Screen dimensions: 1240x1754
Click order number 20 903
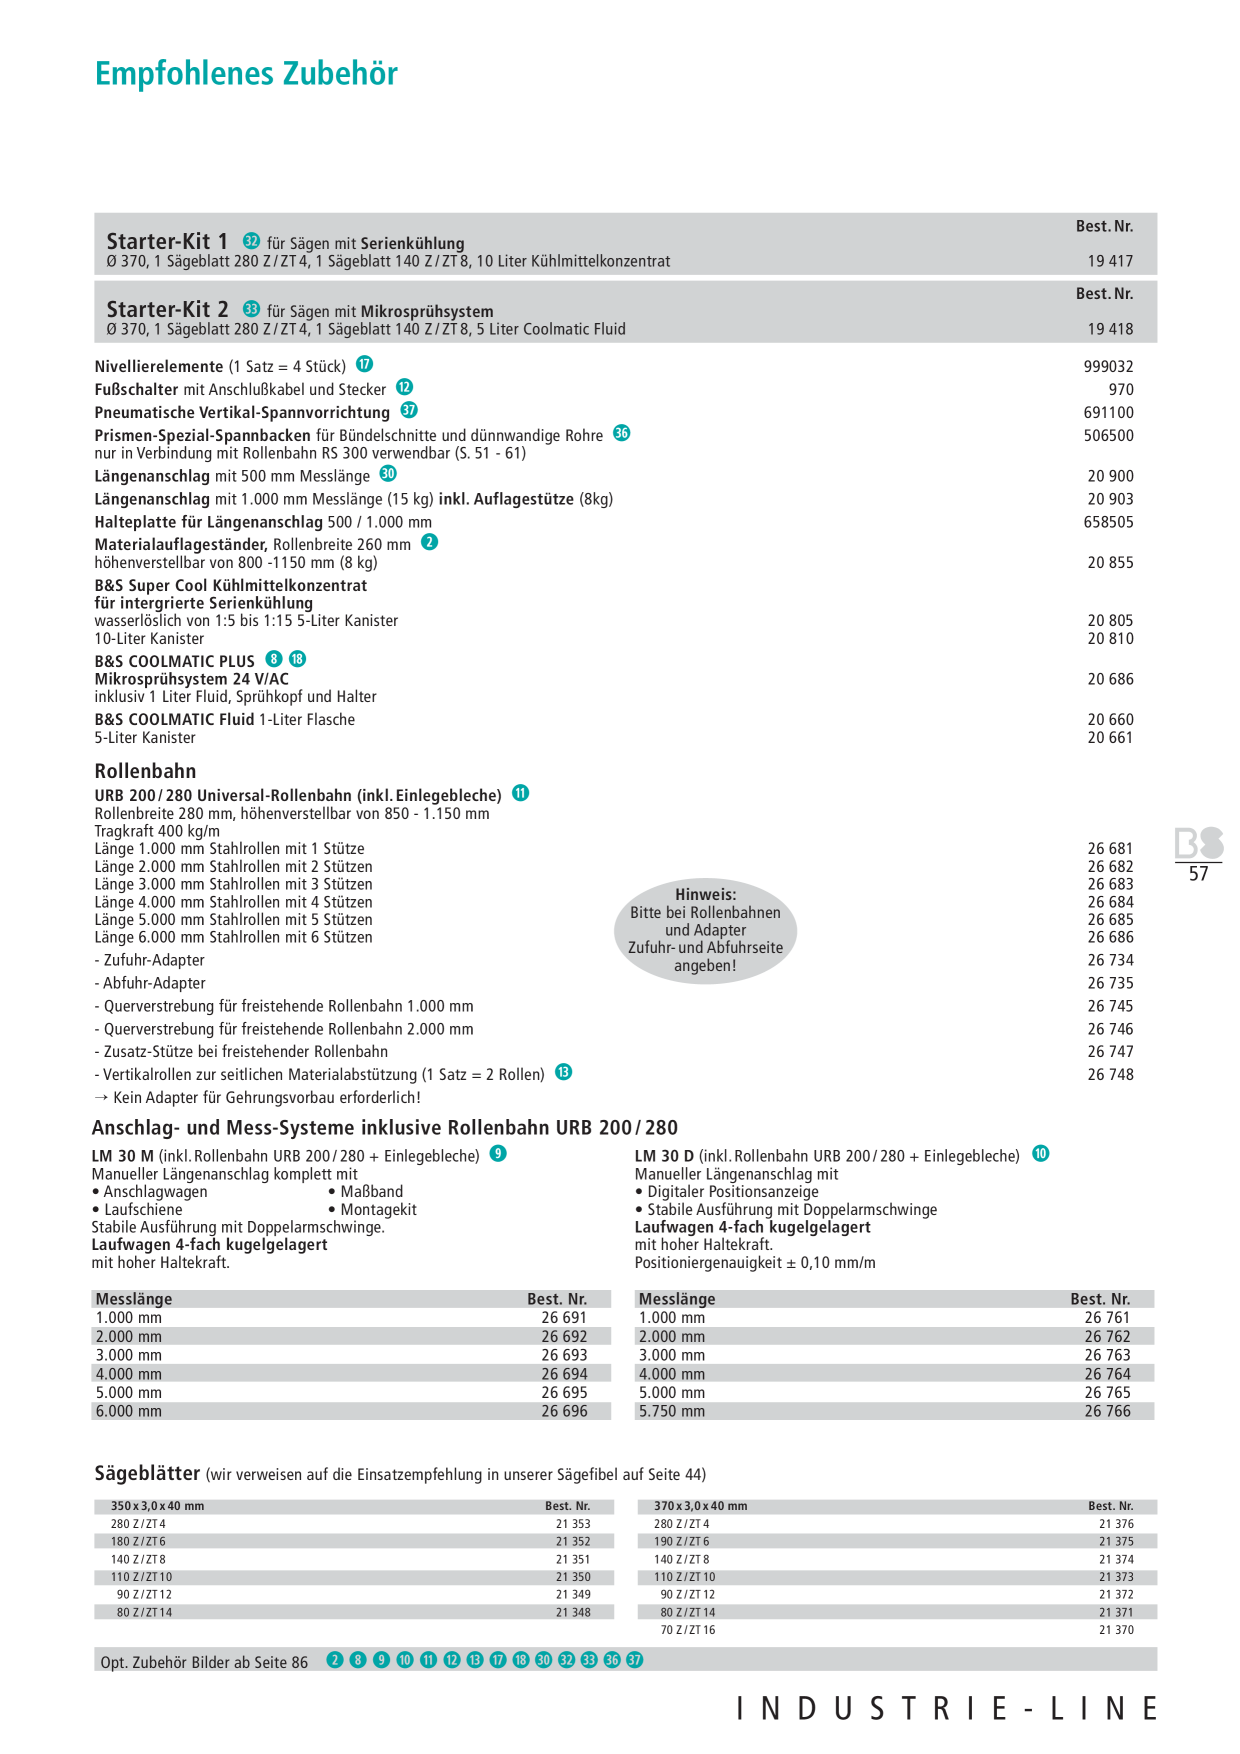(1110, 499)
